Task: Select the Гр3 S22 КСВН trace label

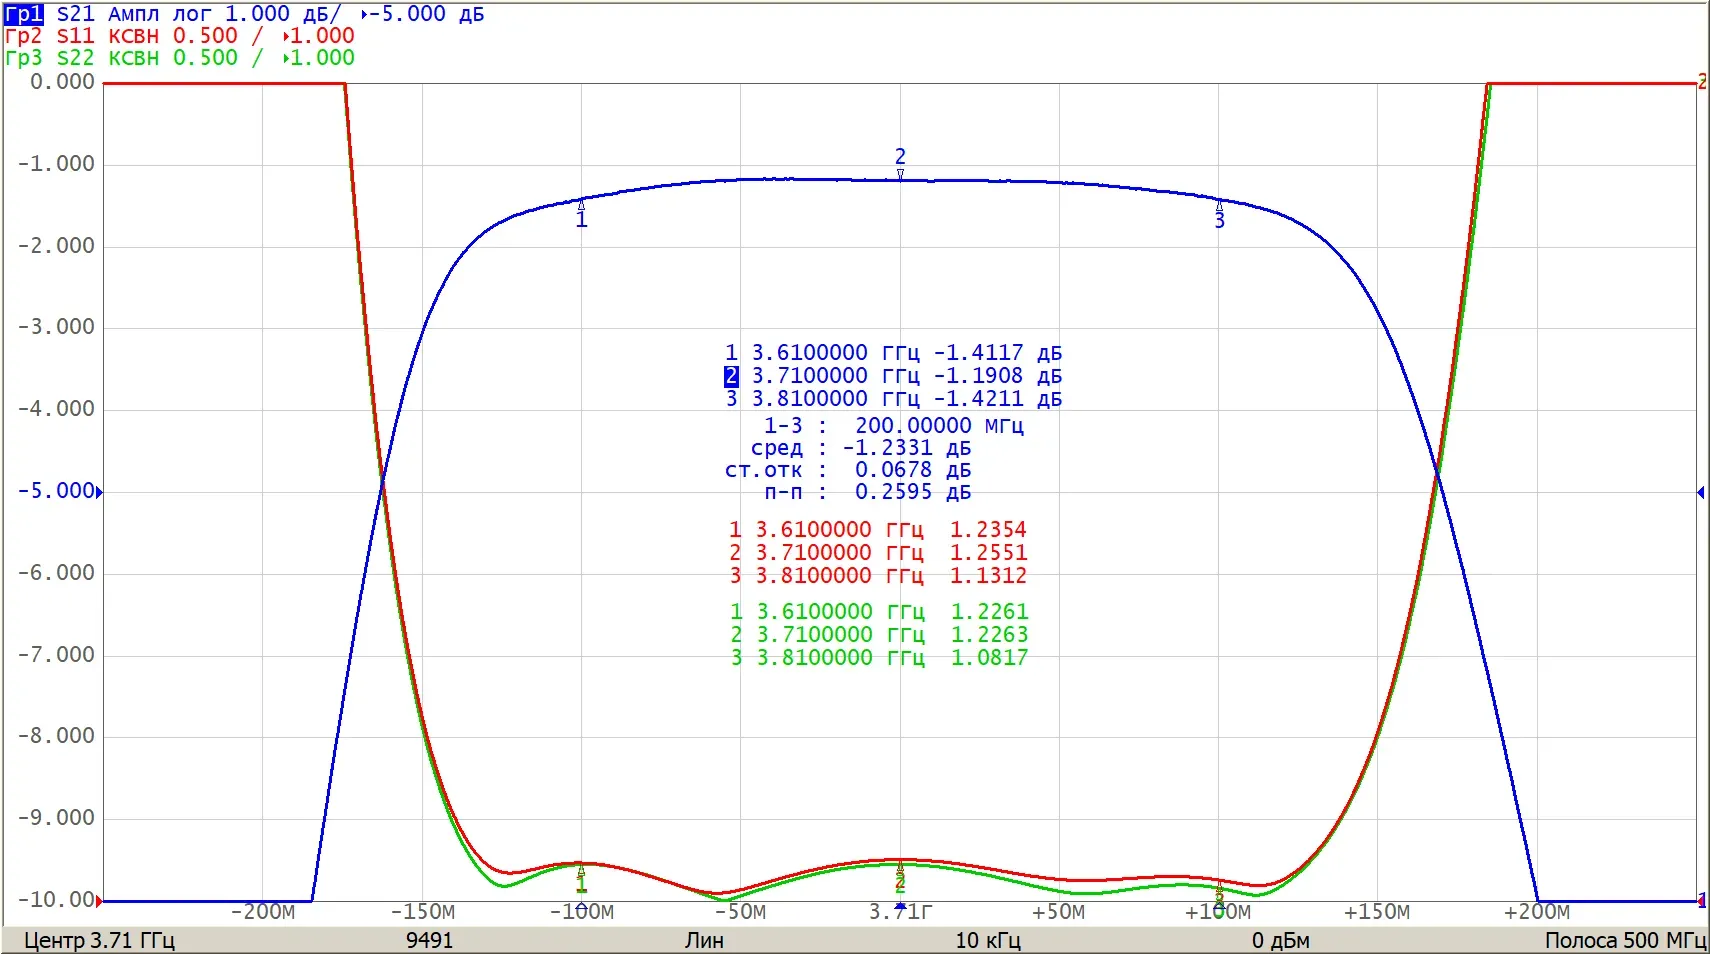Action: point(180,58)
